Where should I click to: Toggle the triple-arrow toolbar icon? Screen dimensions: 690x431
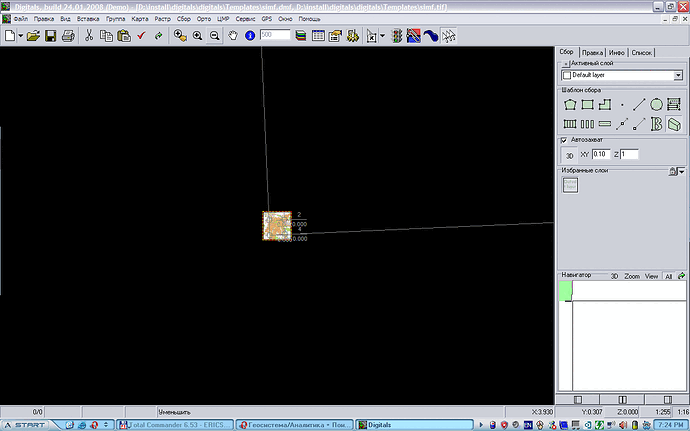tap(449, 36)
